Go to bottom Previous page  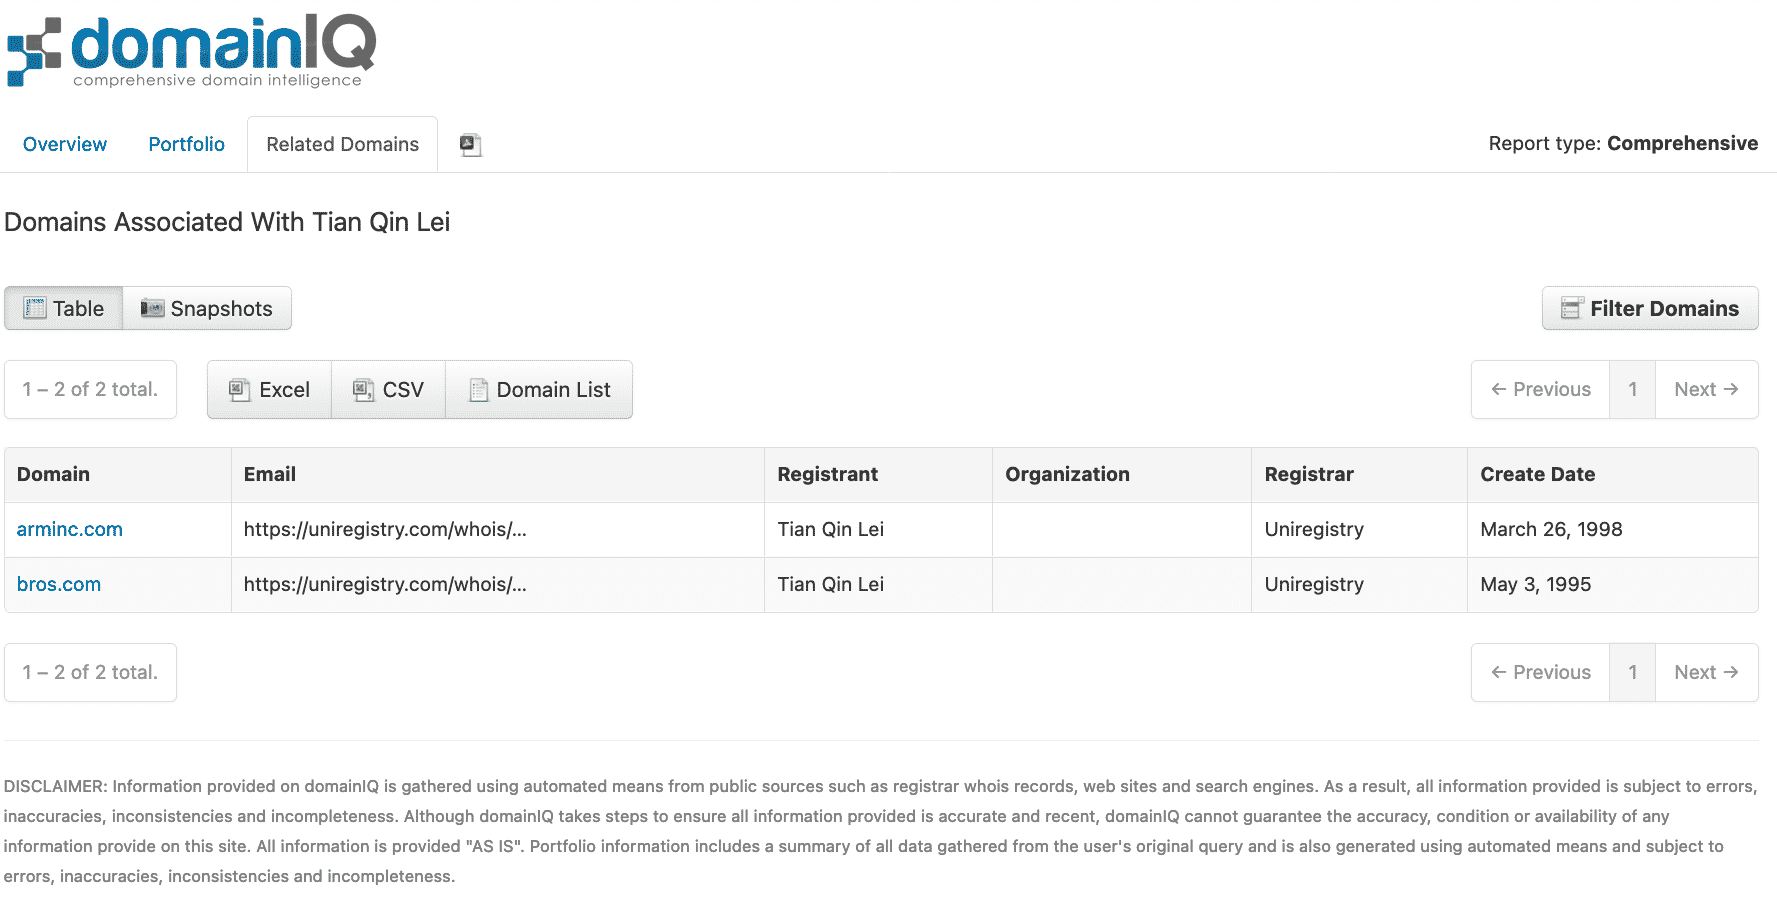[1540, 672]
